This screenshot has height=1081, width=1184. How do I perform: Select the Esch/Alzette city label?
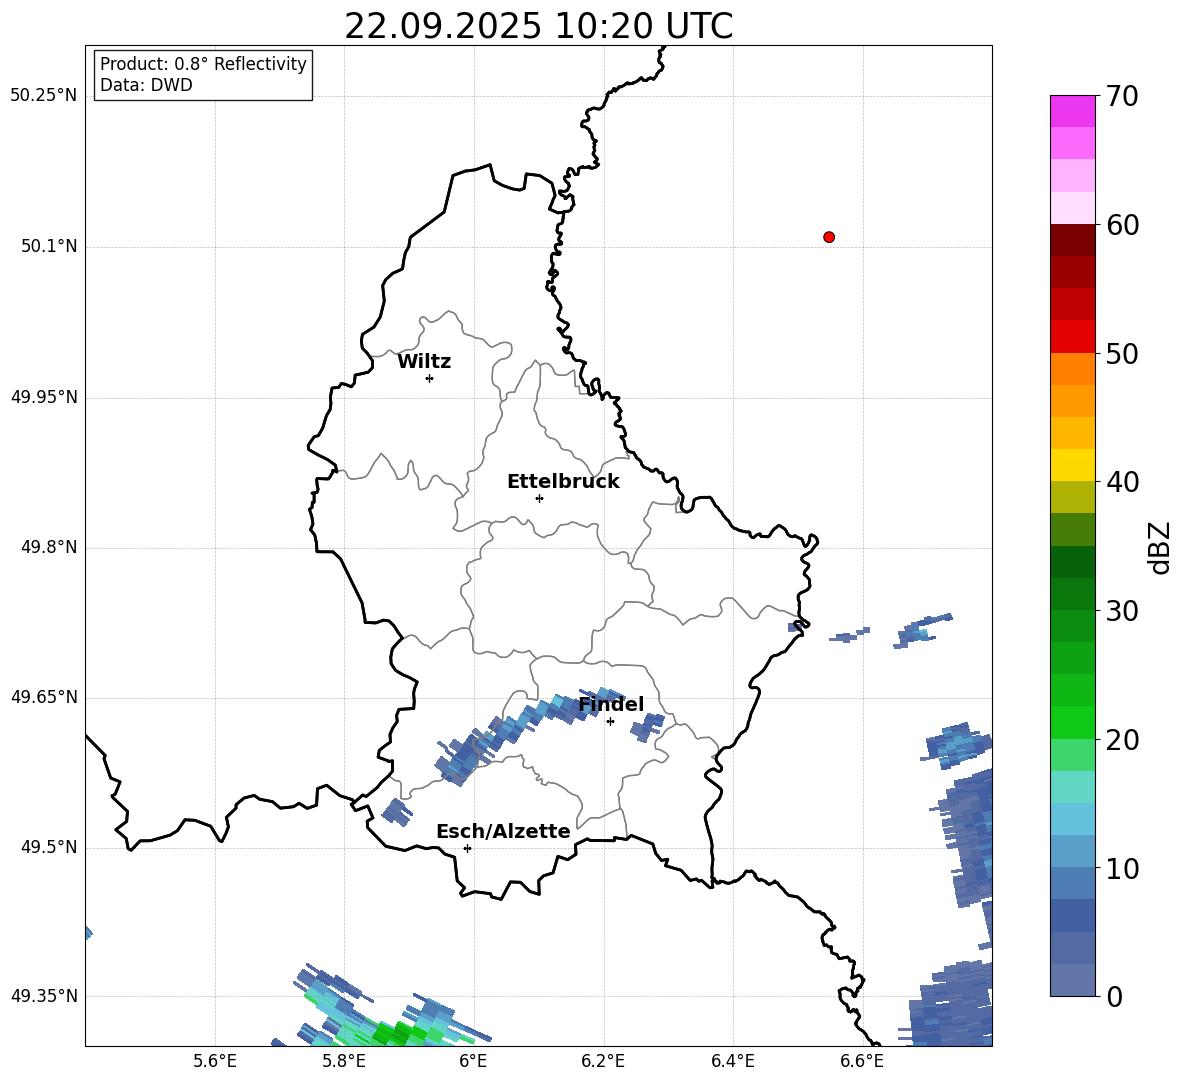click(x=503, y=831)
